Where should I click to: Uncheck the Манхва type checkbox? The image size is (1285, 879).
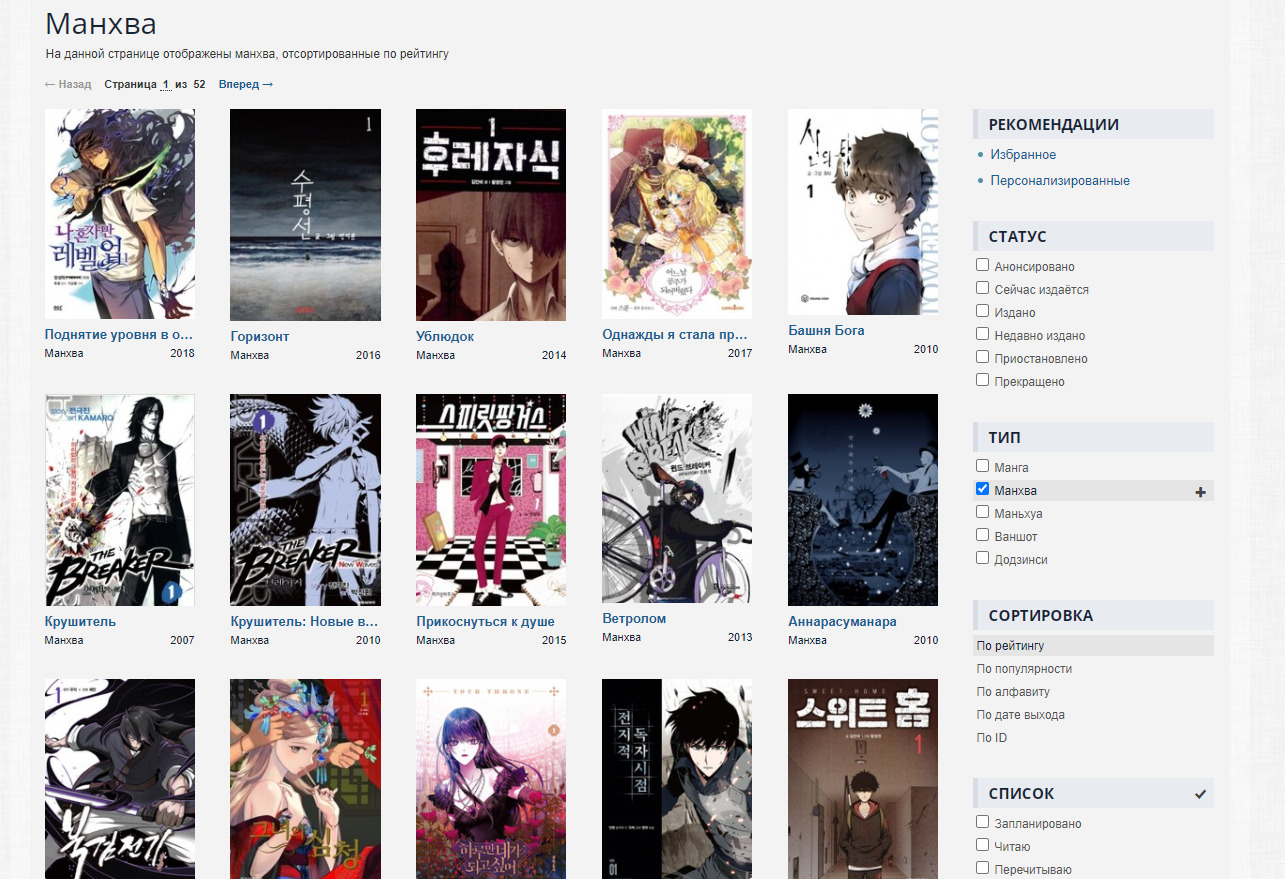click(983, 490)
